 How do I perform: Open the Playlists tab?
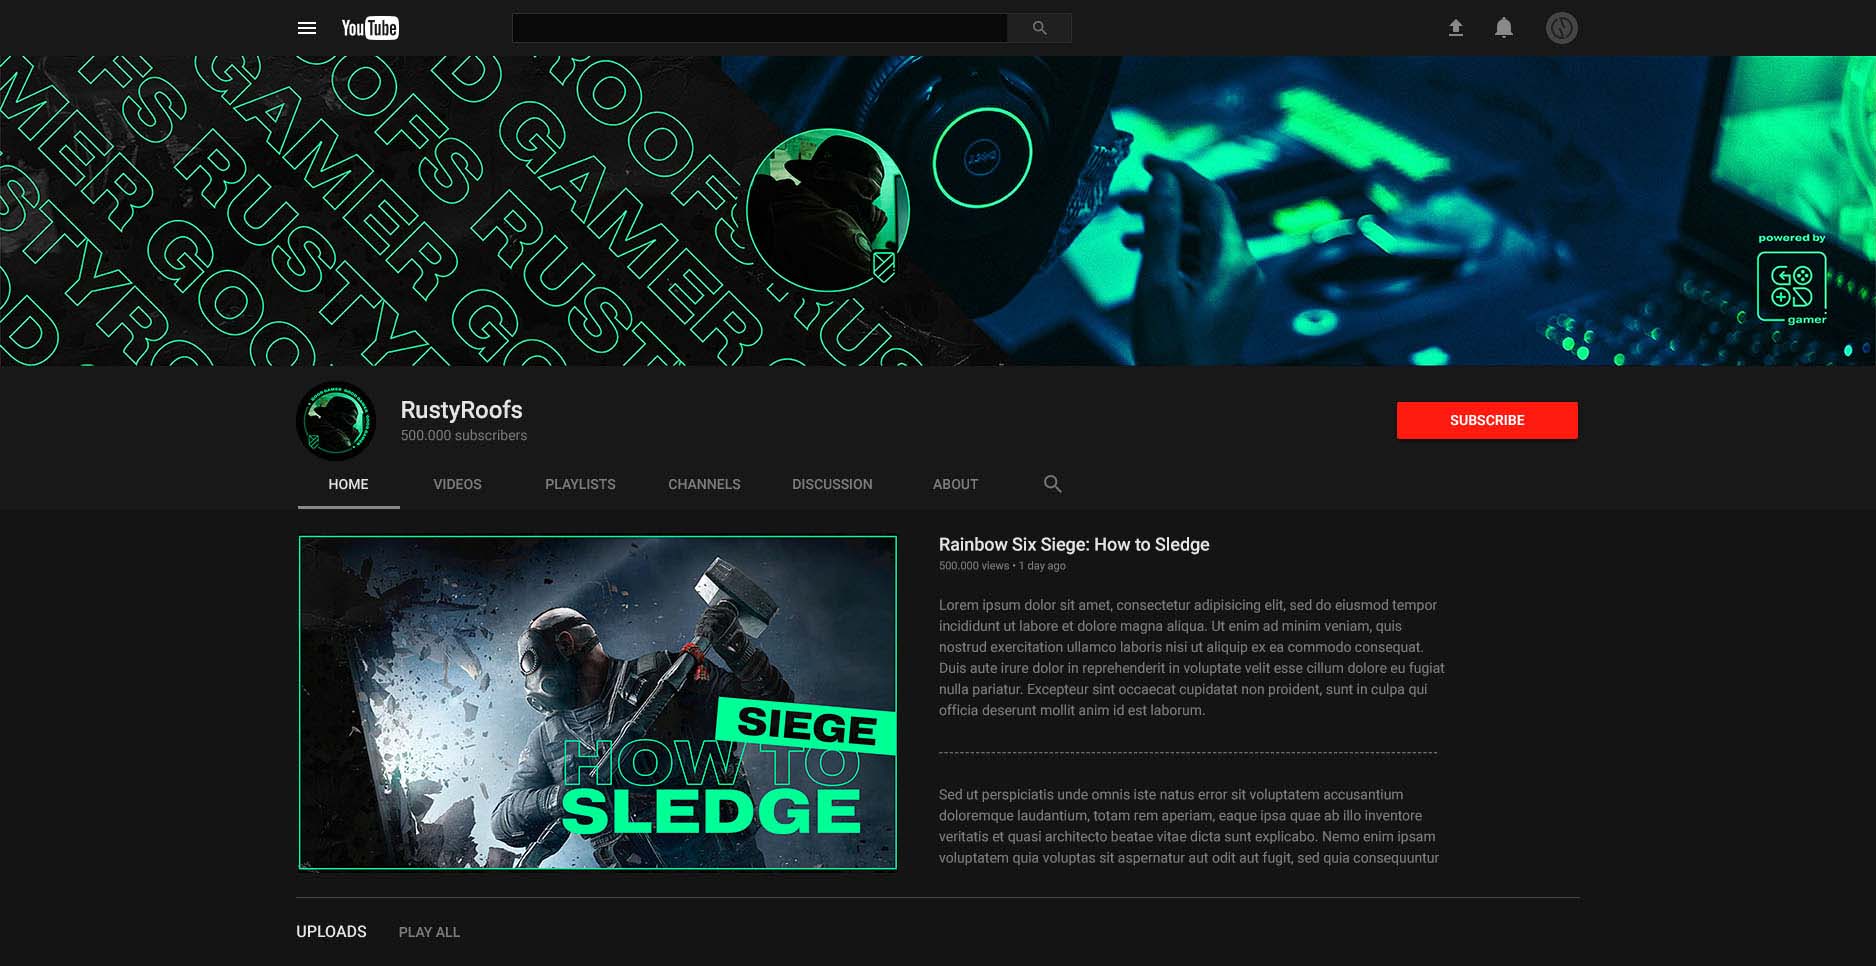click(x=580, y=484)
